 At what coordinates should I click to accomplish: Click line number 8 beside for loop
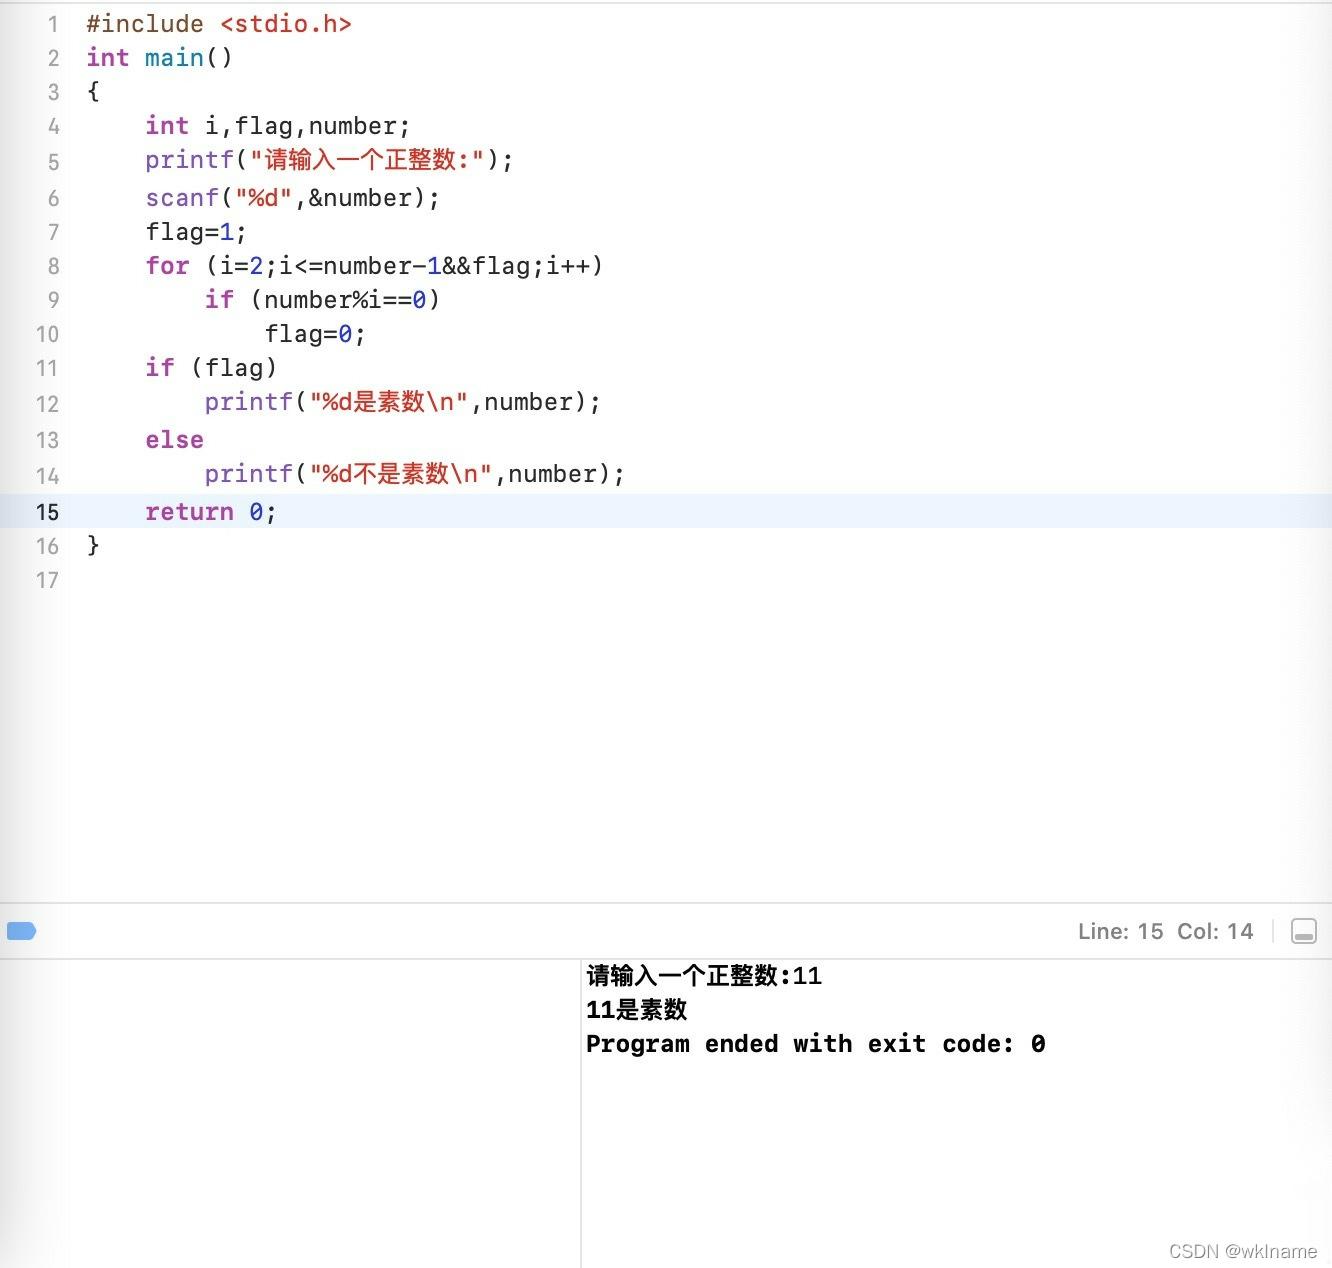click(53, 266)
